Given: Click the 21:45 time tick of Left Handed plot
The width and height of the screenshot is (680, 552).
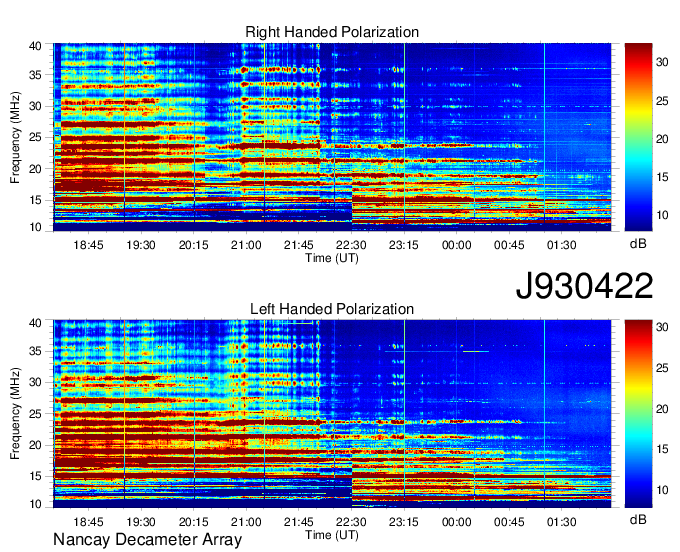Looking at the screenshot, I should tap(298, 522).
